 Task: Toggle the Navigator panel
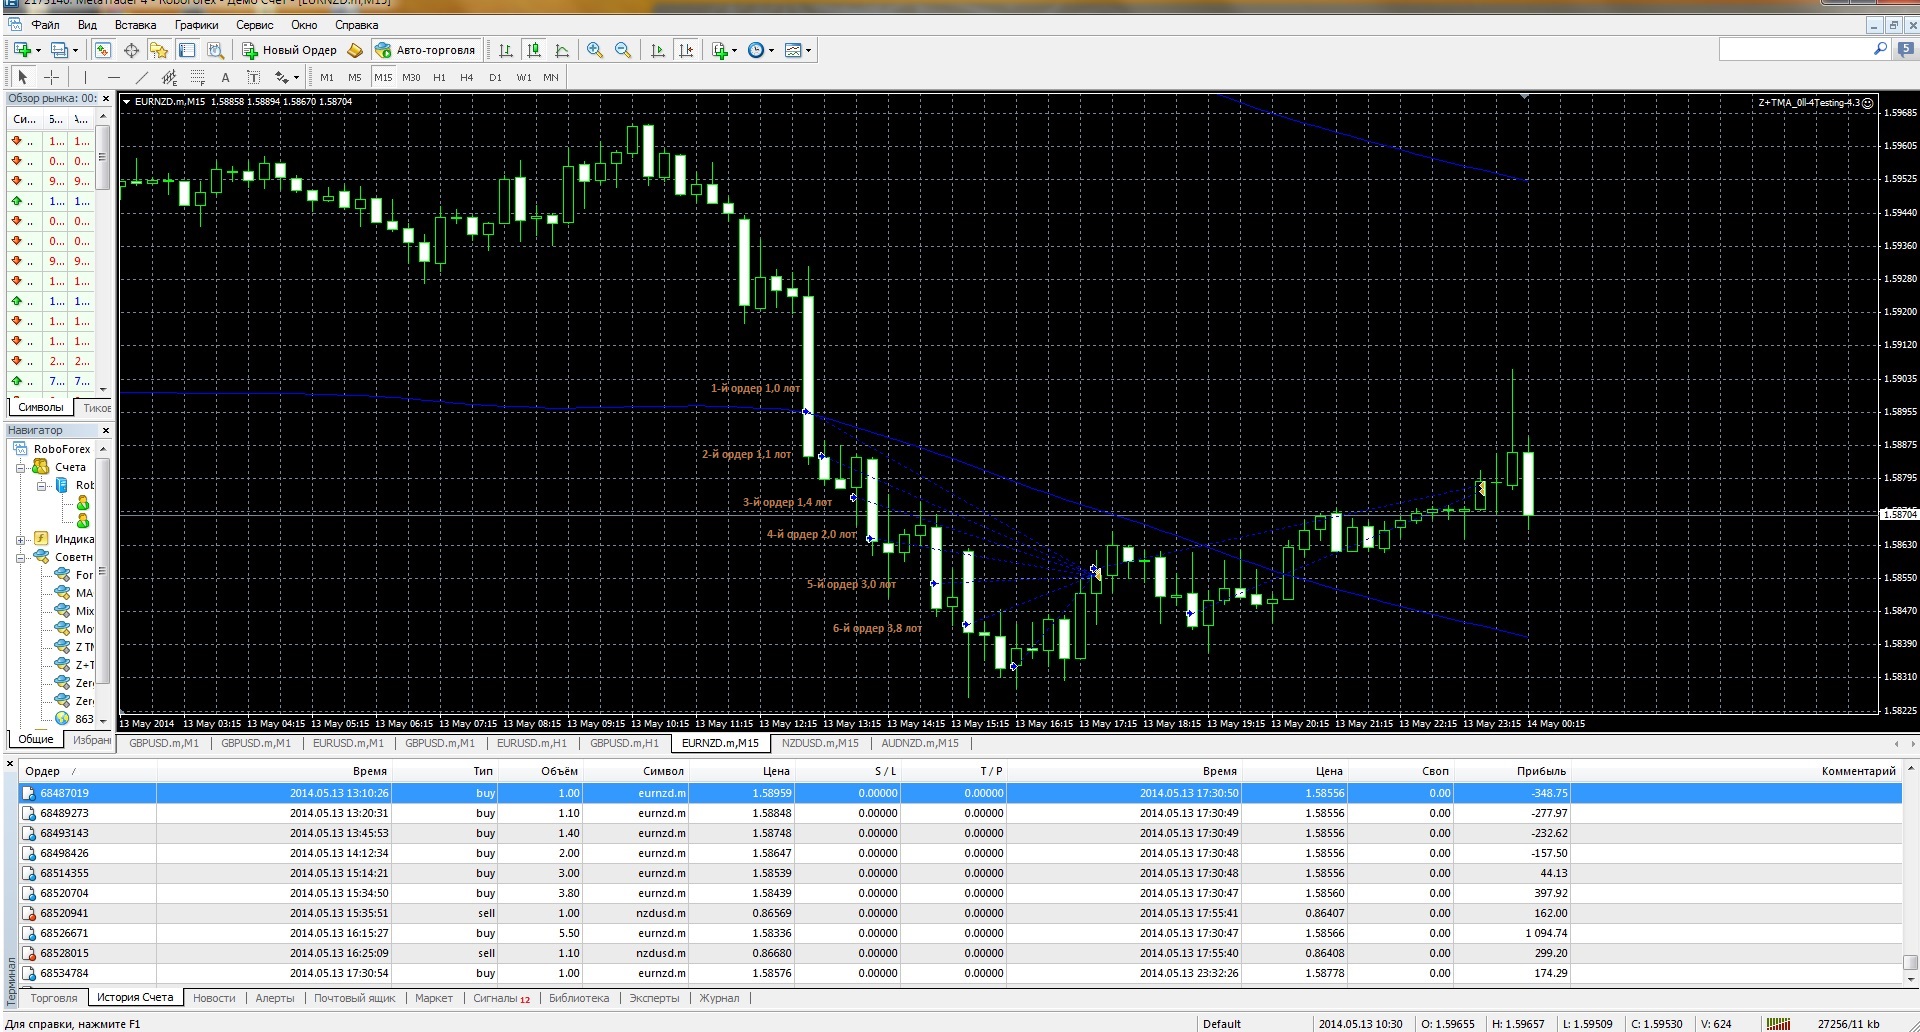(159, 50)
